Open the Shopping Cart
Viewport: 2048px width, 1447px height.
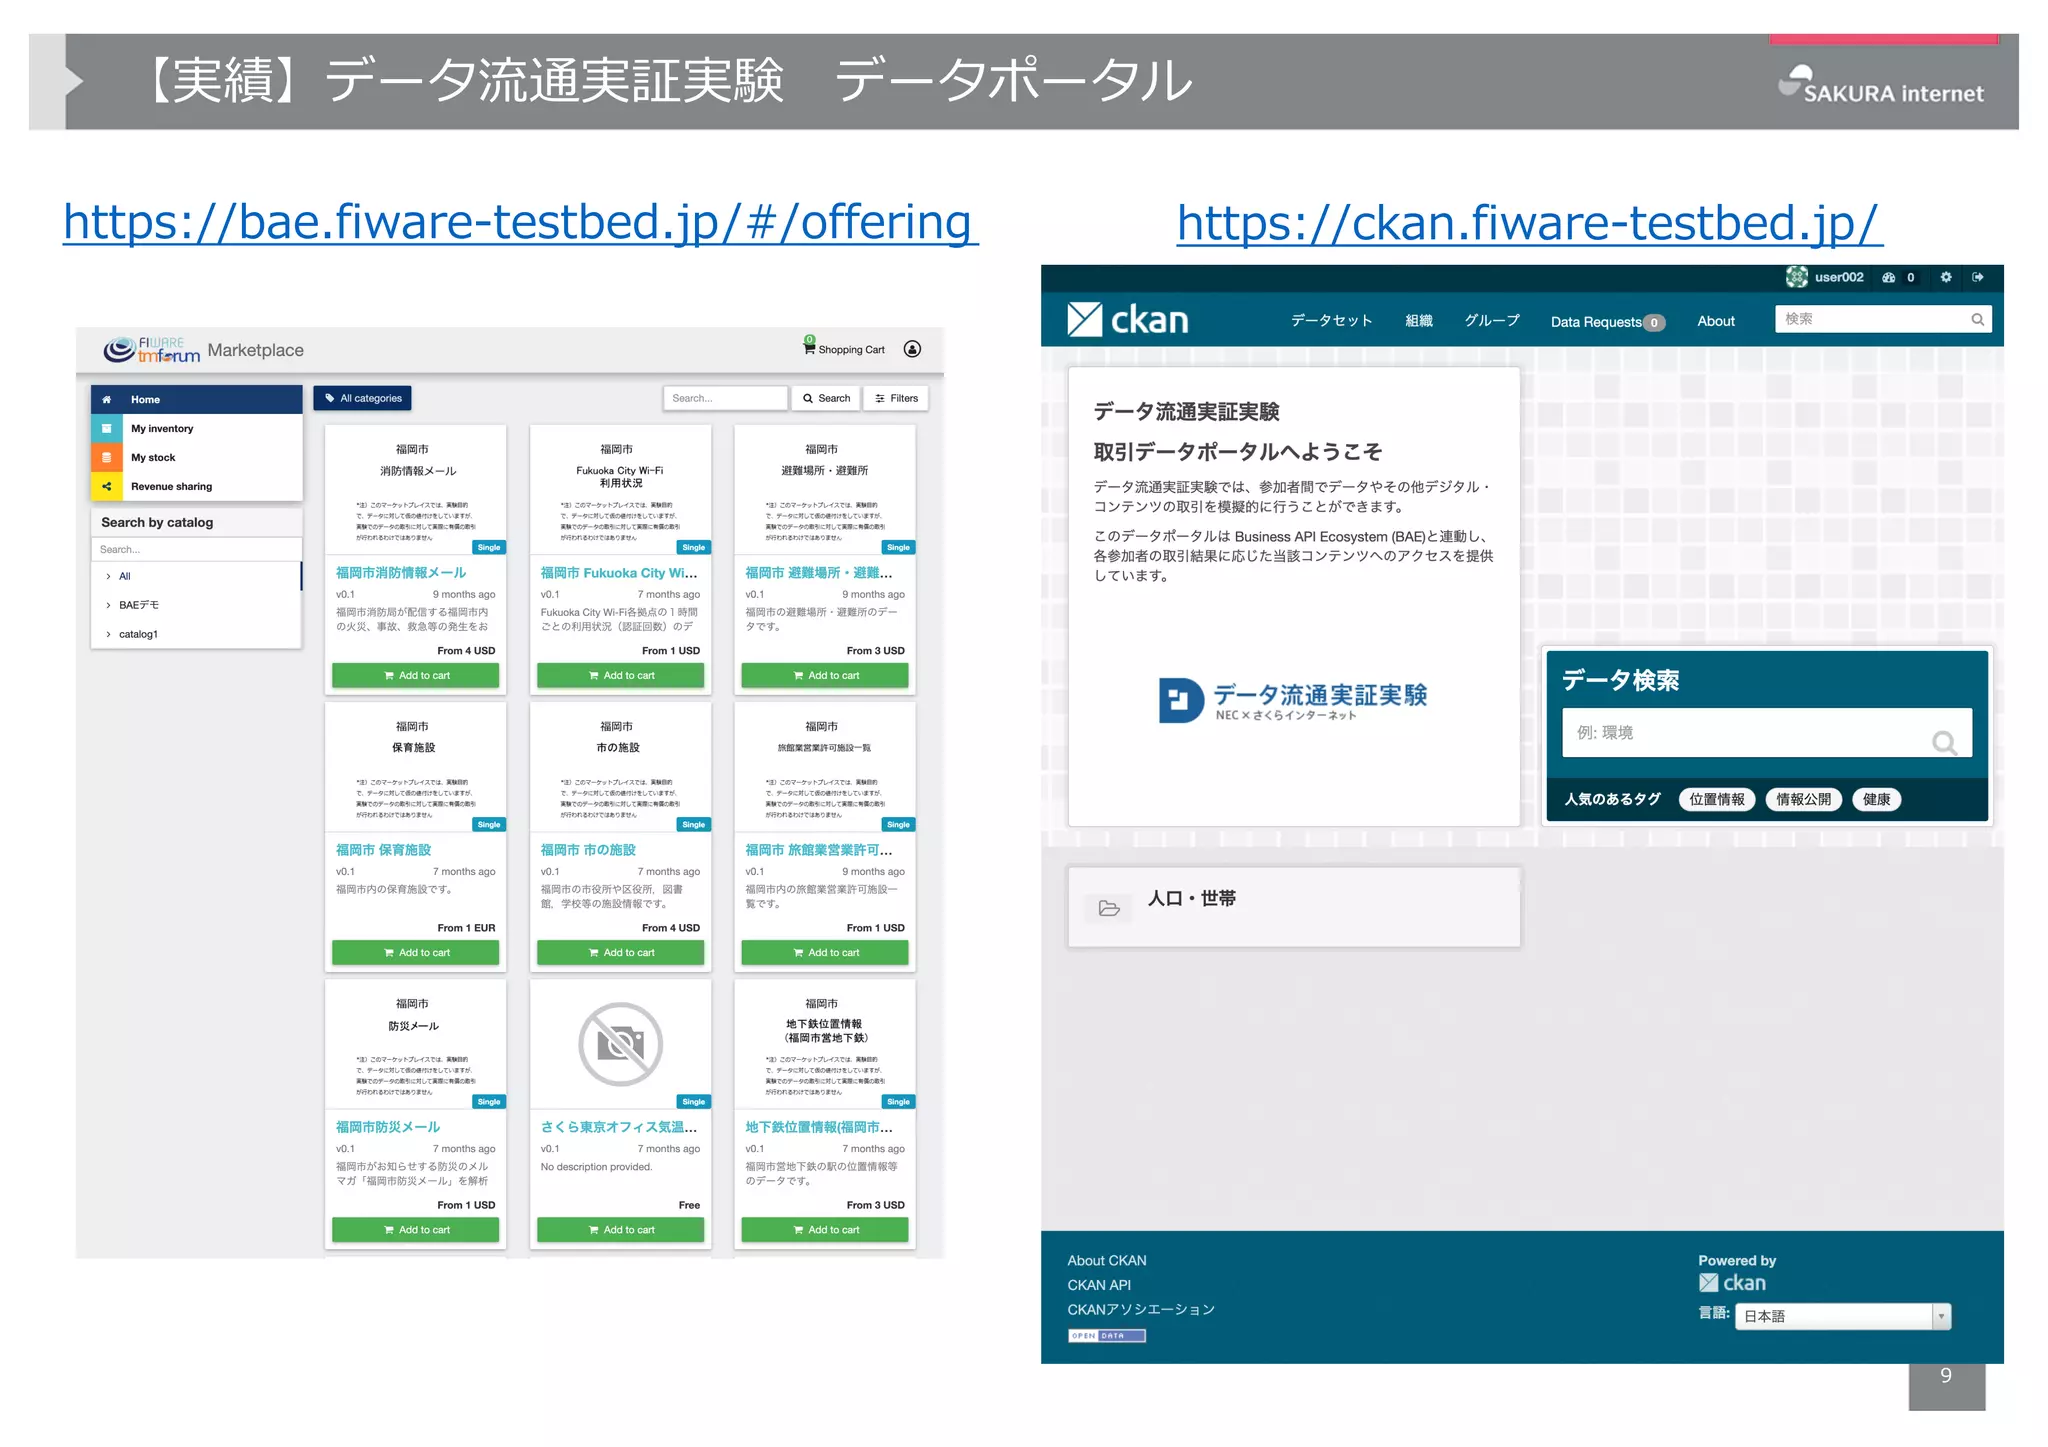pyautogui.click(x=844, y=349)
